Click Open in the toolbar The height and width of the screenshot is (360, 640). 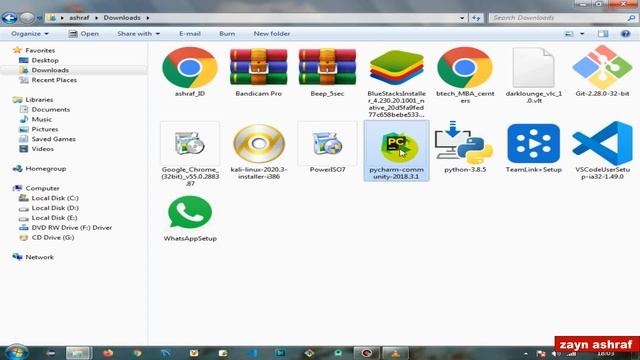click(x=84, y=34)
